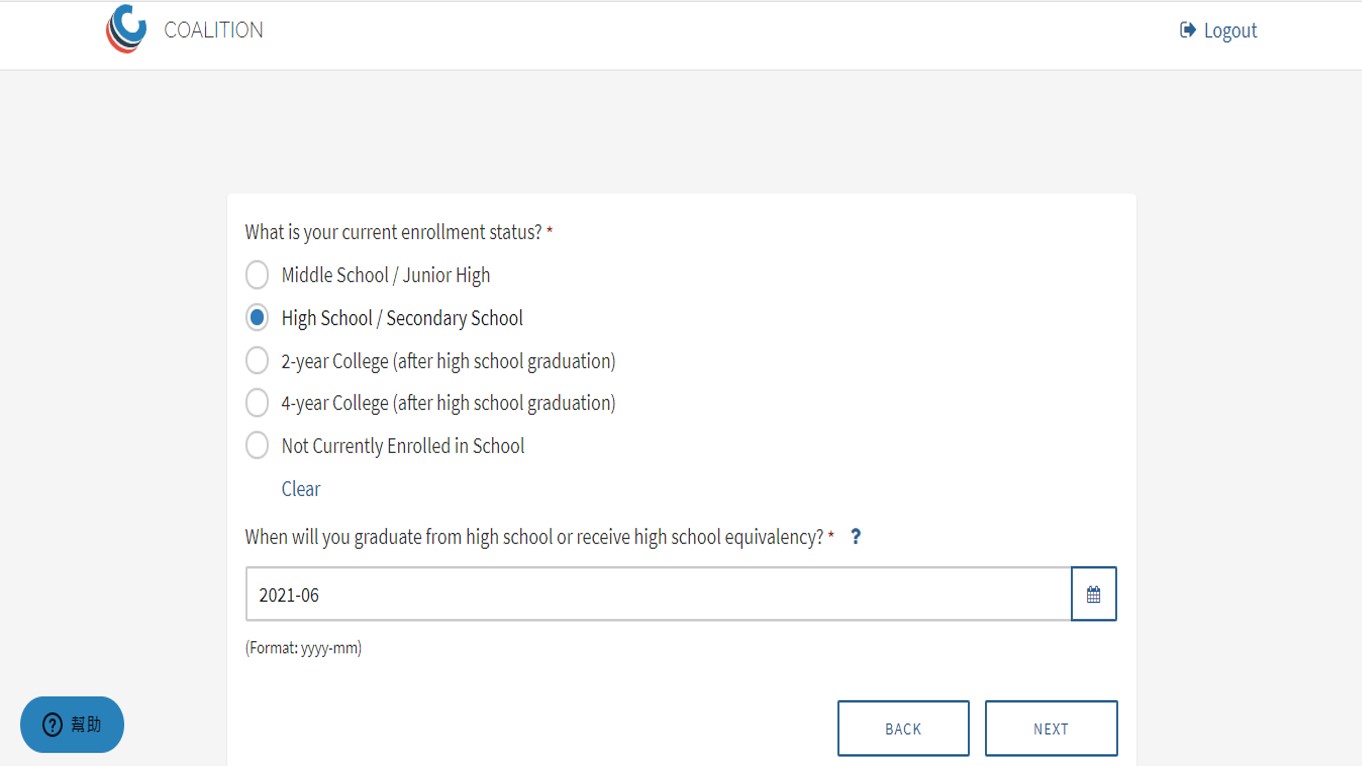Click the "4-year College (after high school graduation)" label
Image resolution: width=1362 pixels, height=766 pixels.
[x=448, y=403]
